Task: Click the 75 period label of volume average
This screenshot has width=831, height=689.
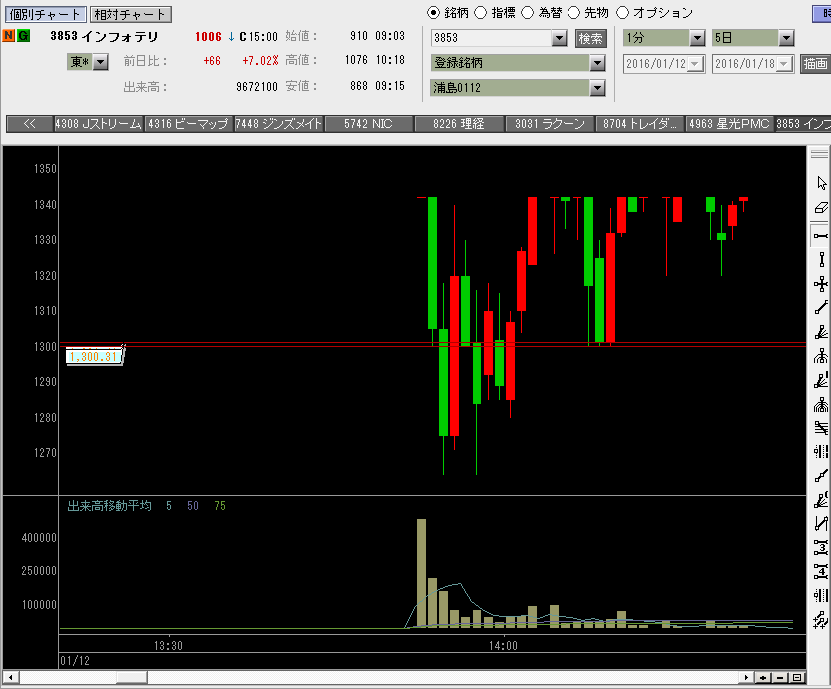Action: click(x=220, y=506)
